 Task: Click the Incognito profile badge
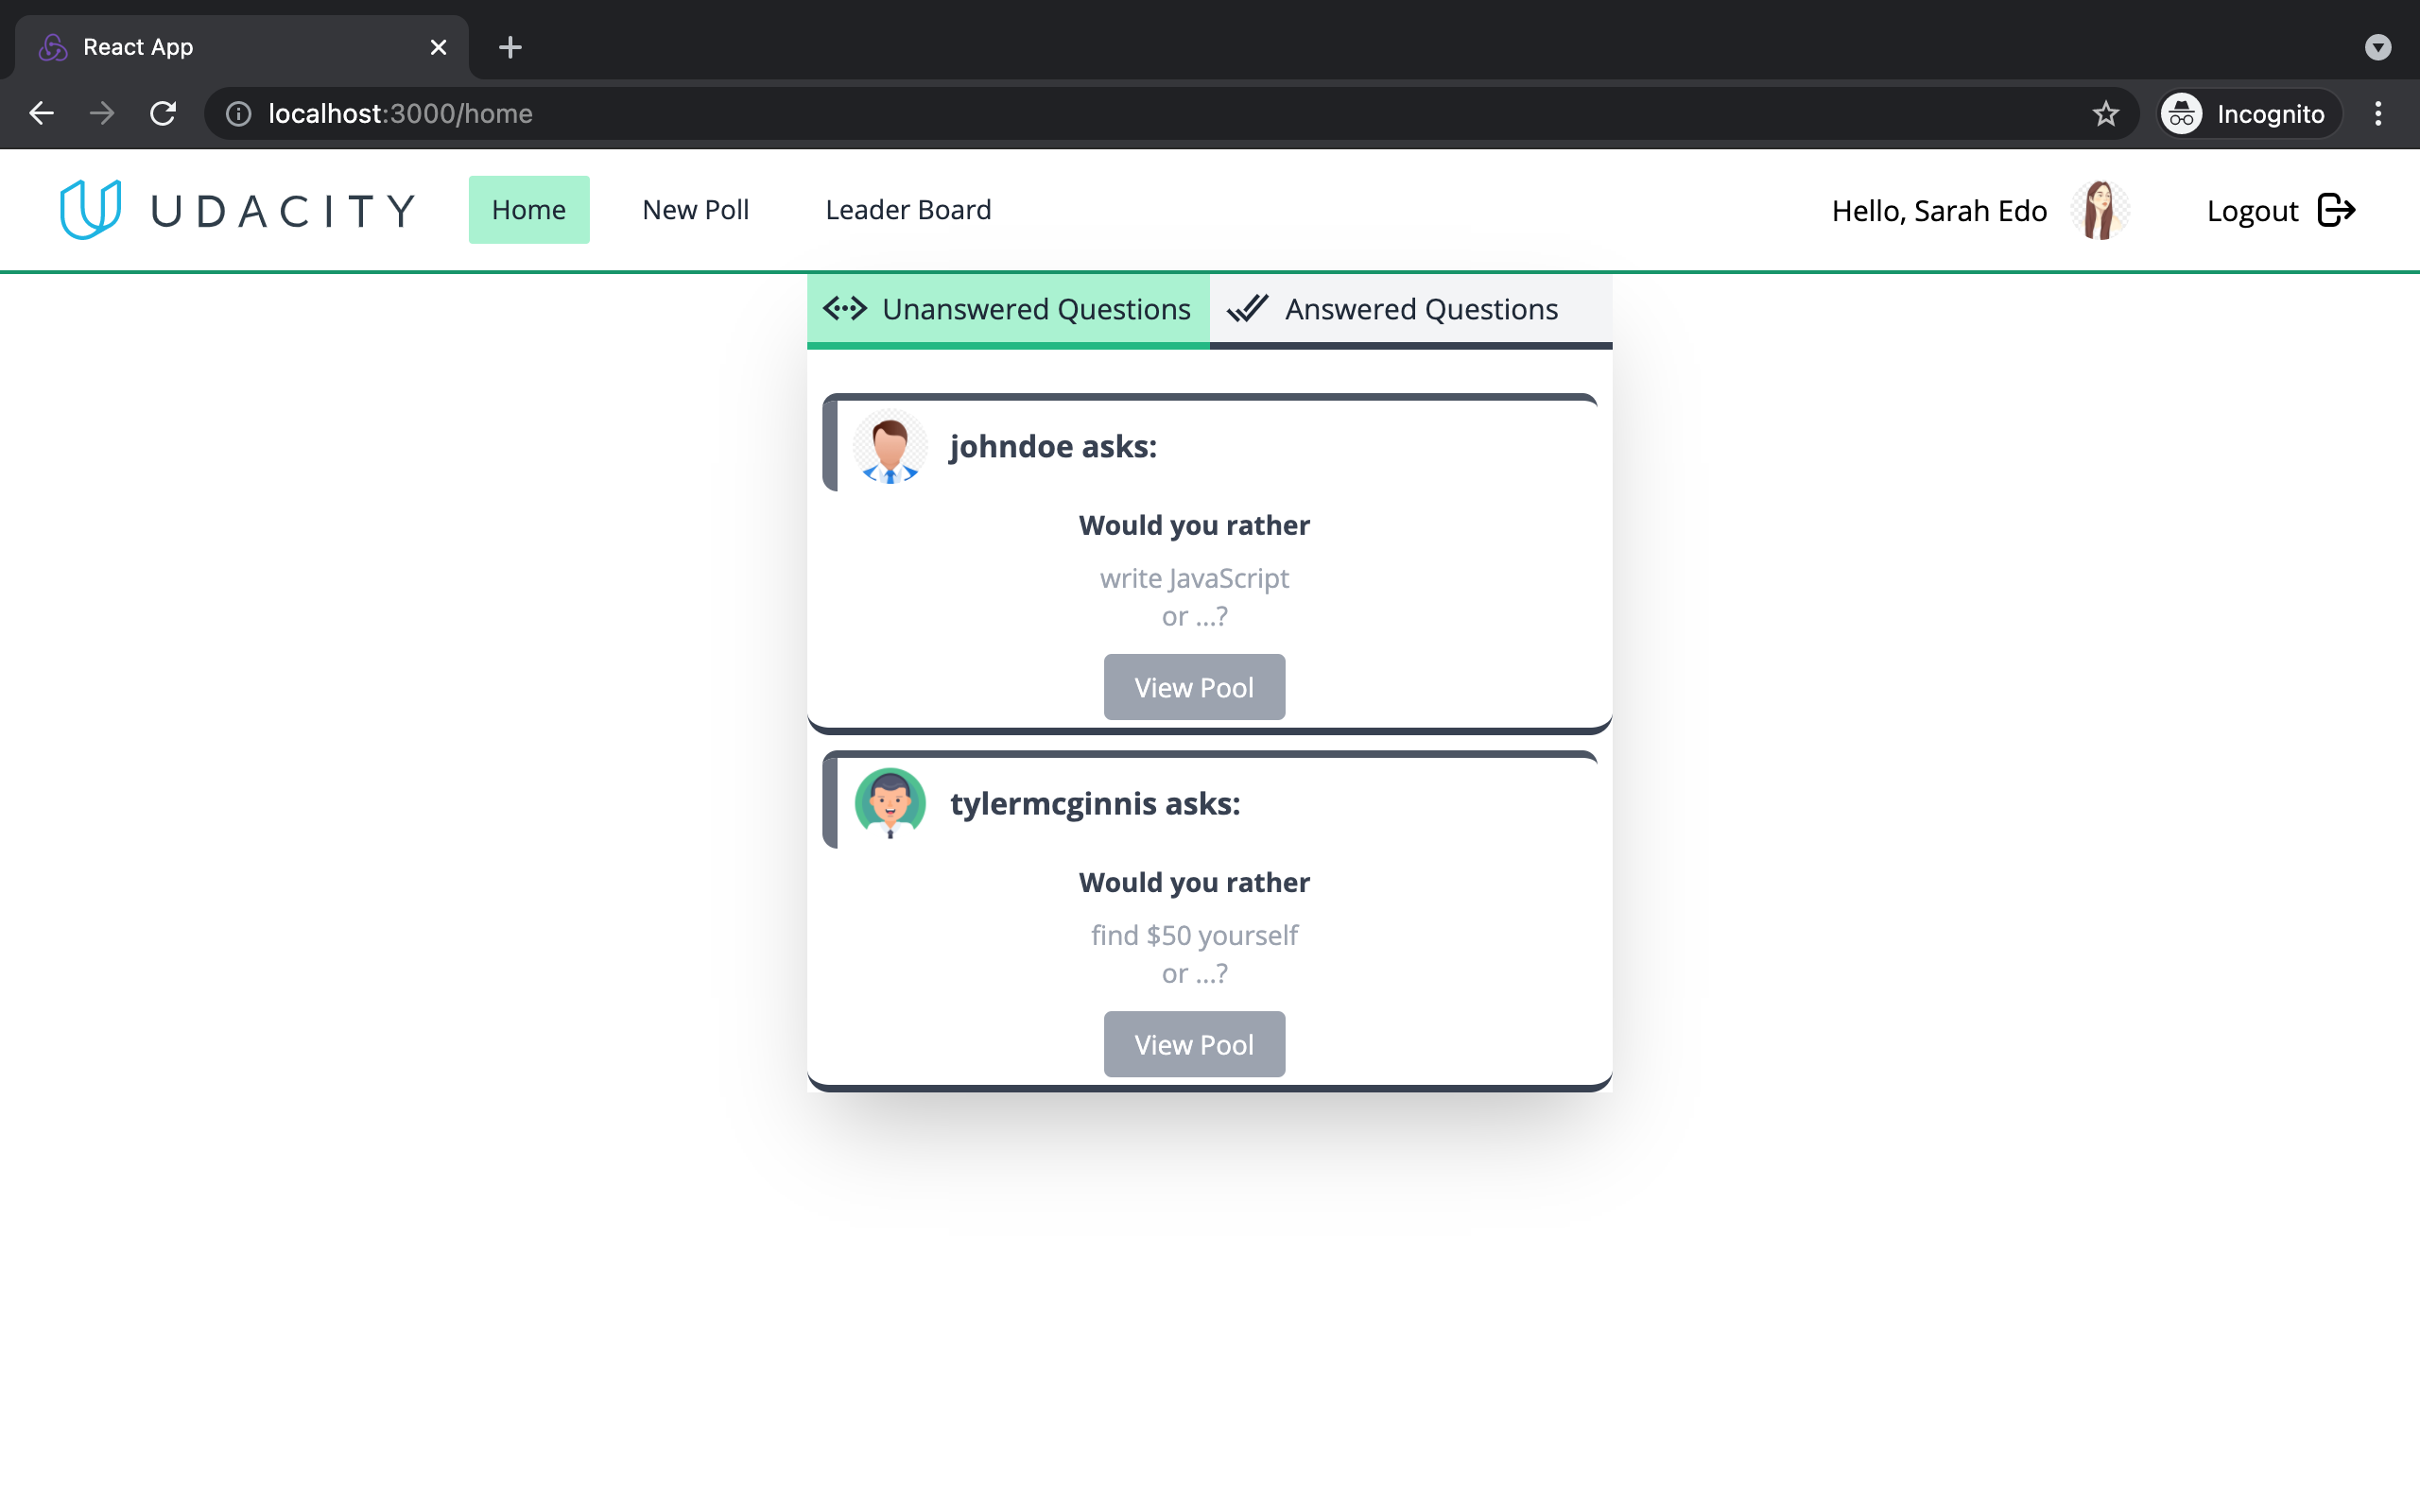click(x=2248, y=114)
